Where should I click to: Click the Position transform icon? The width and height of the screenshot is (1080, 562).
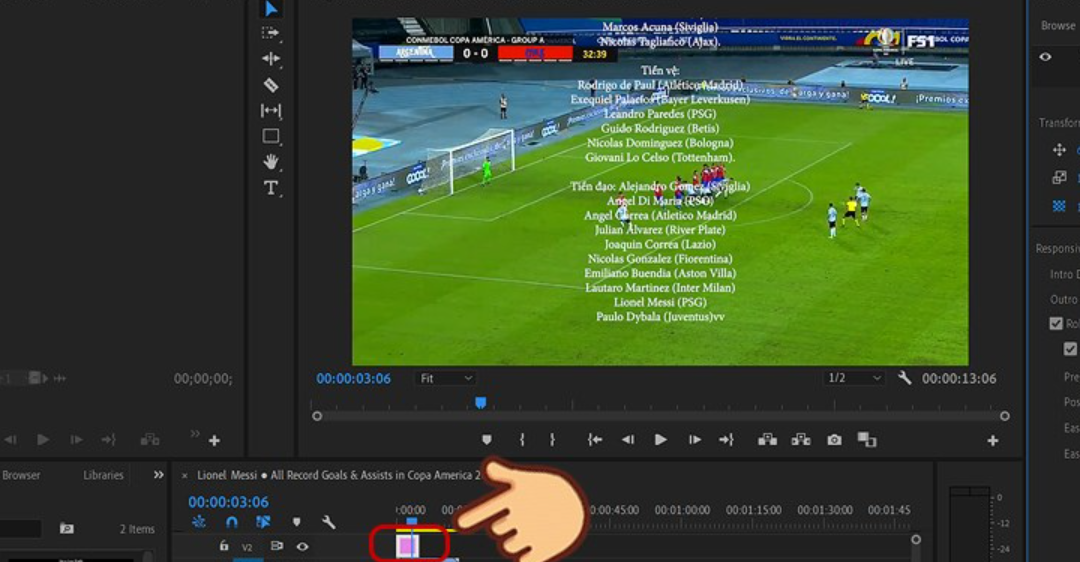point(1059,149)
